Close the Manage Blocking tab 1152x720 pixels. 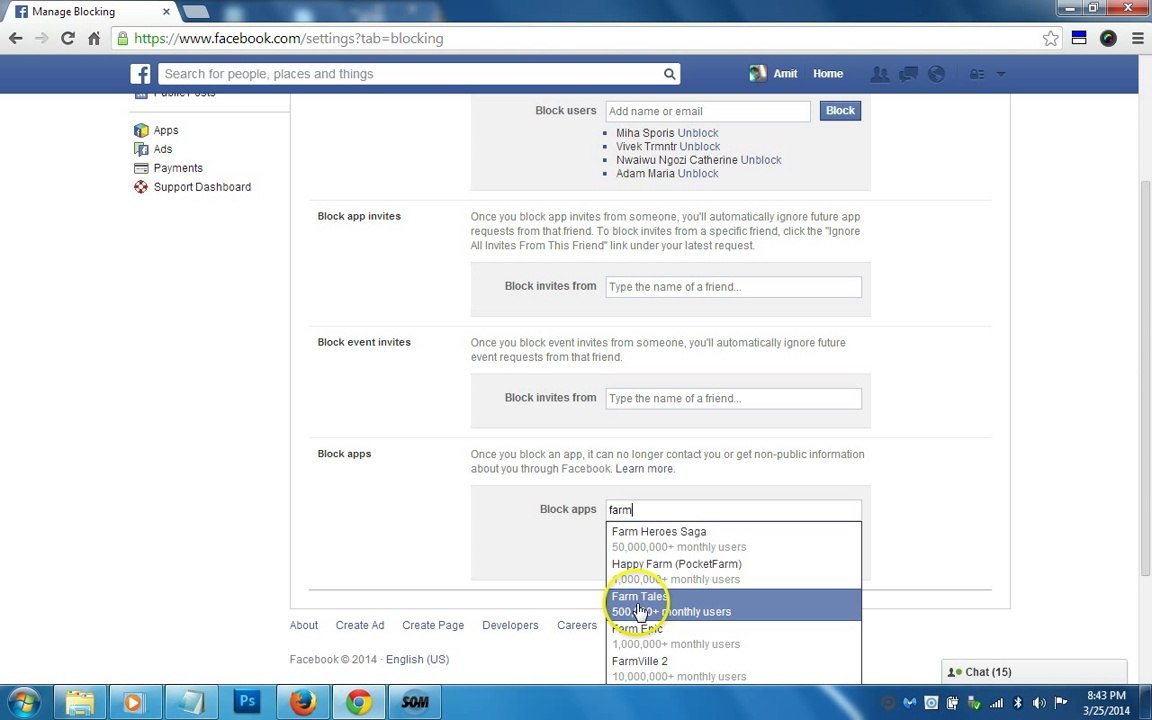tap(166, 12)
